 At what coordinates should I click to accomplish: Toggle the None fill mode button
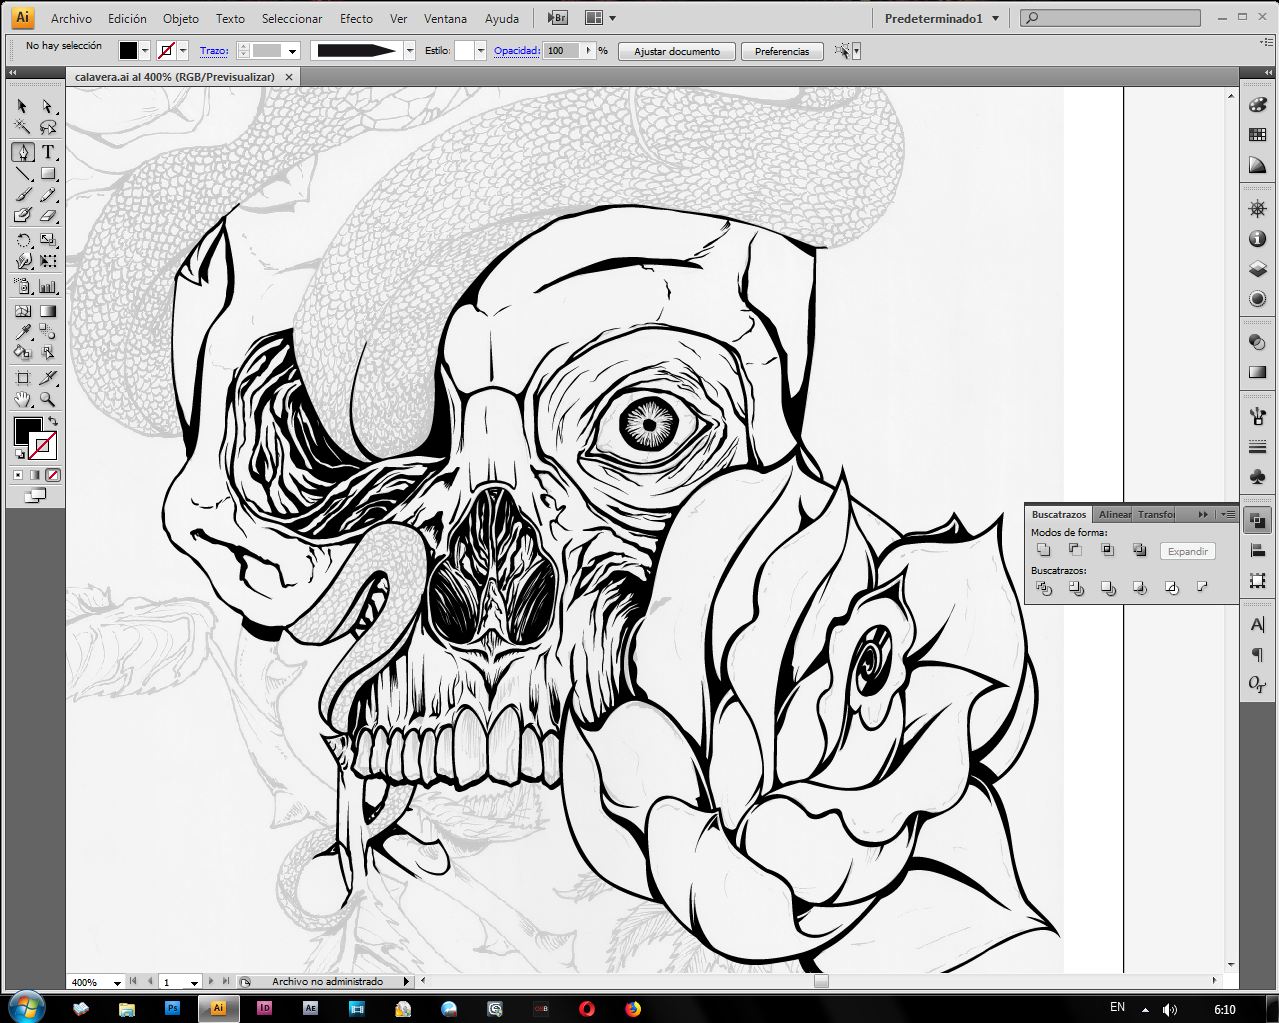53,475
